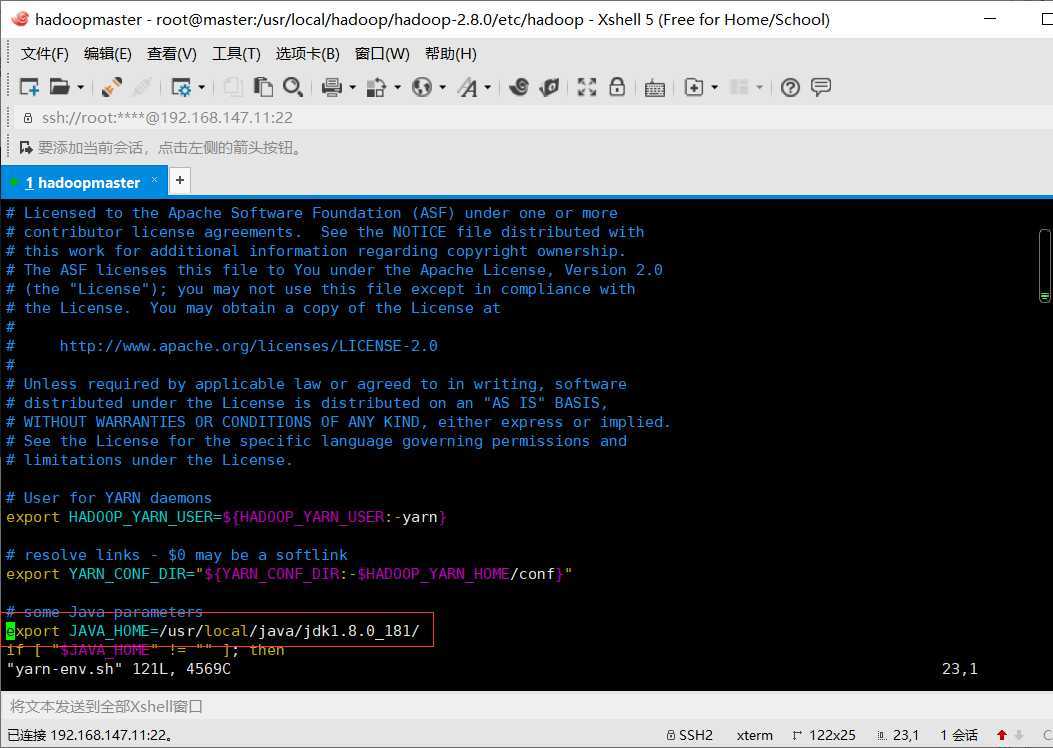Image resolution: width=1053 pixels, height=748 pixels.
Task: Click the Apache license URL text
Action: click(x=248, y=346)
